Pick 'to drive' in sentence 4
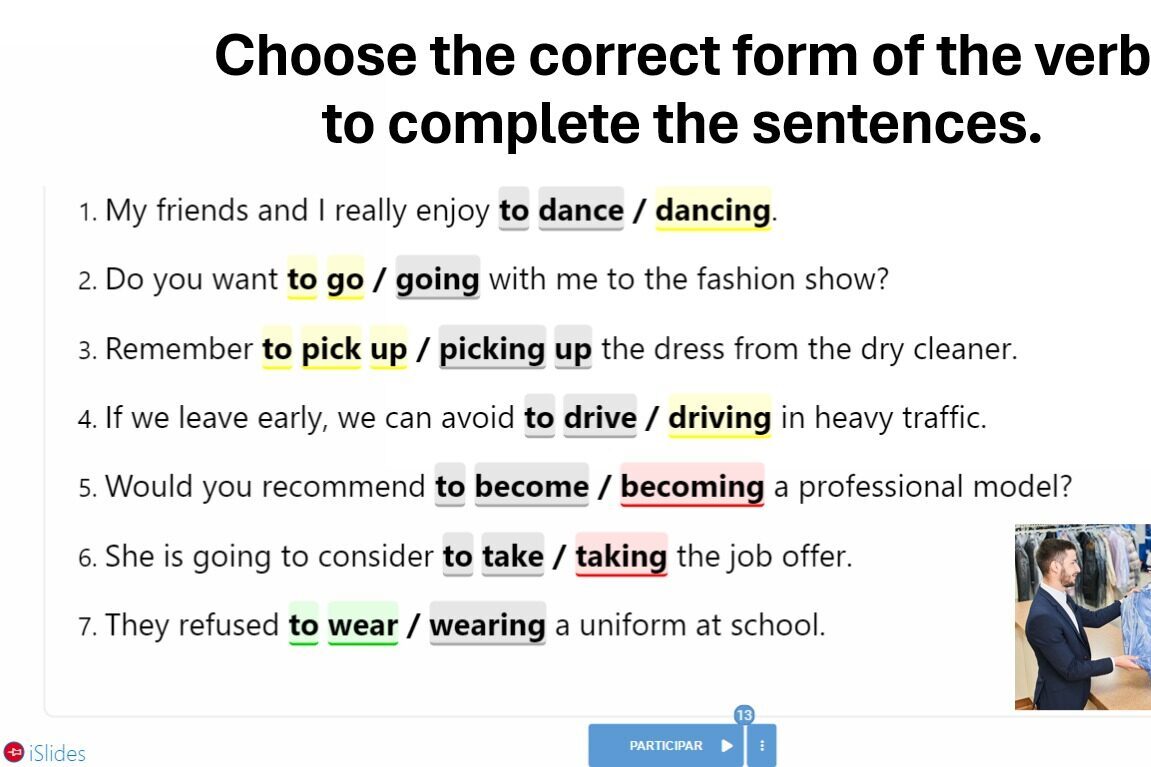Screen dimensions: 1151x767 coord(580,417)
